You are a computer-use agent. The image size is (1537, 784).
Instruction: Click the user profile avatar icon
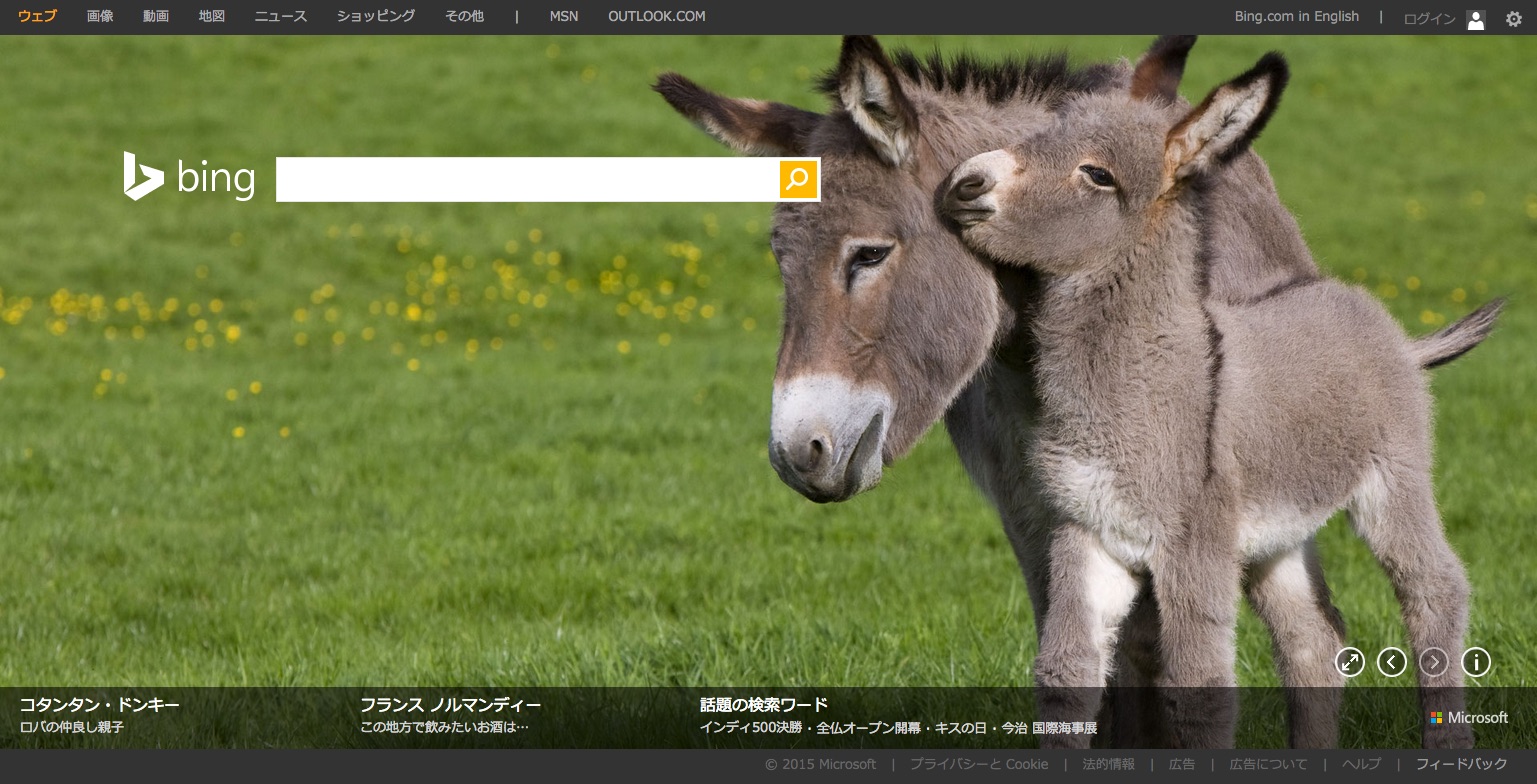click(1476, 19)
